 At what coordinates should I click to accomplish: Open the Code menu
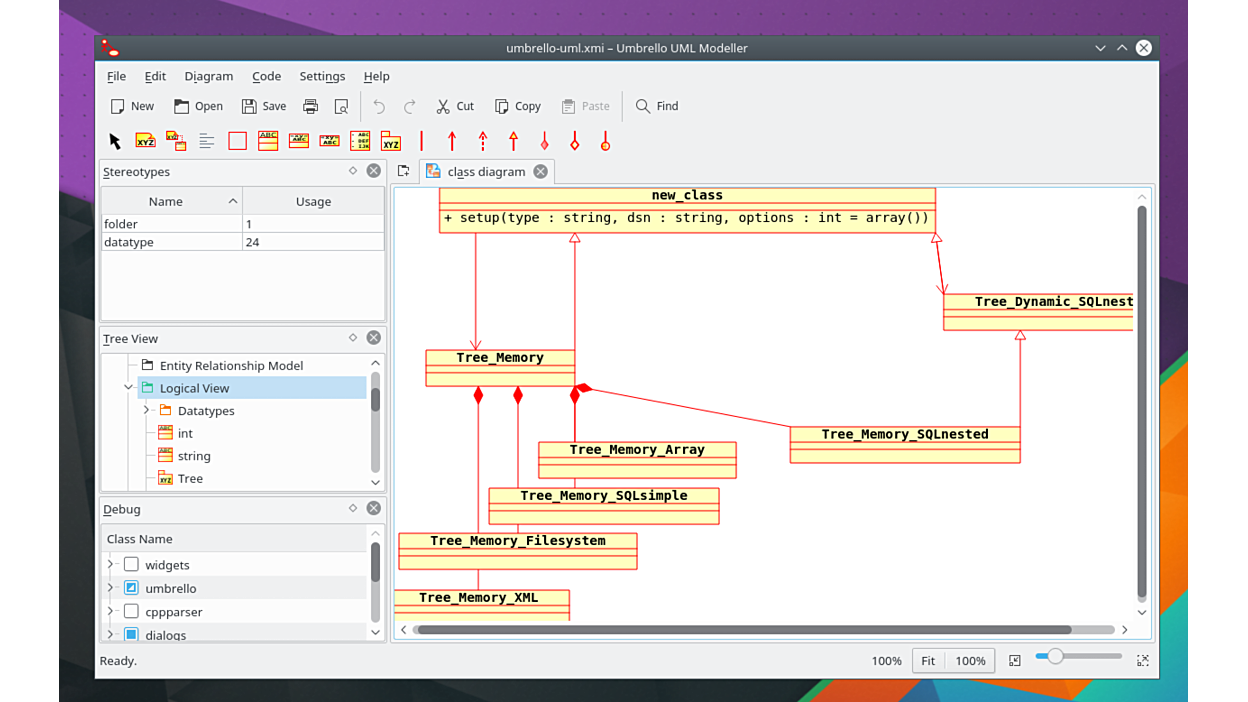coord(266,76)
